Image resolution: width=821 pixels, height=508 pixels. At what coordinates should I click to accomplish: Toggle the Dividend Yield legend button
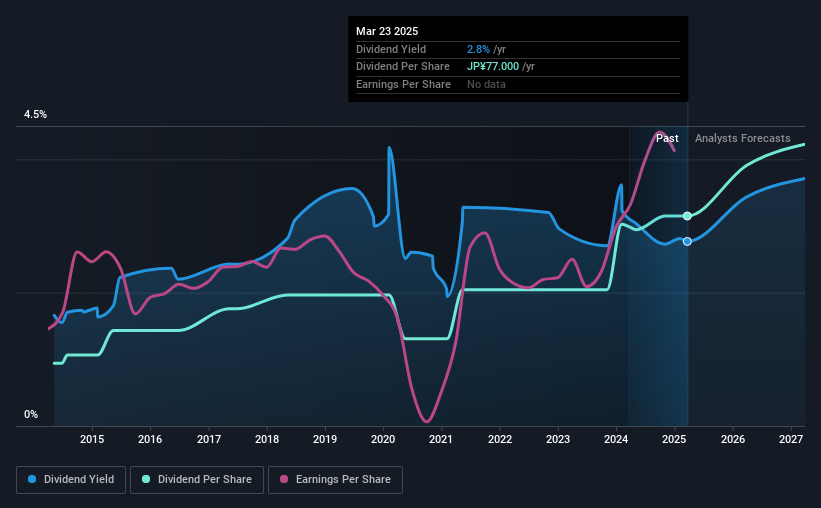pos(71,480)
